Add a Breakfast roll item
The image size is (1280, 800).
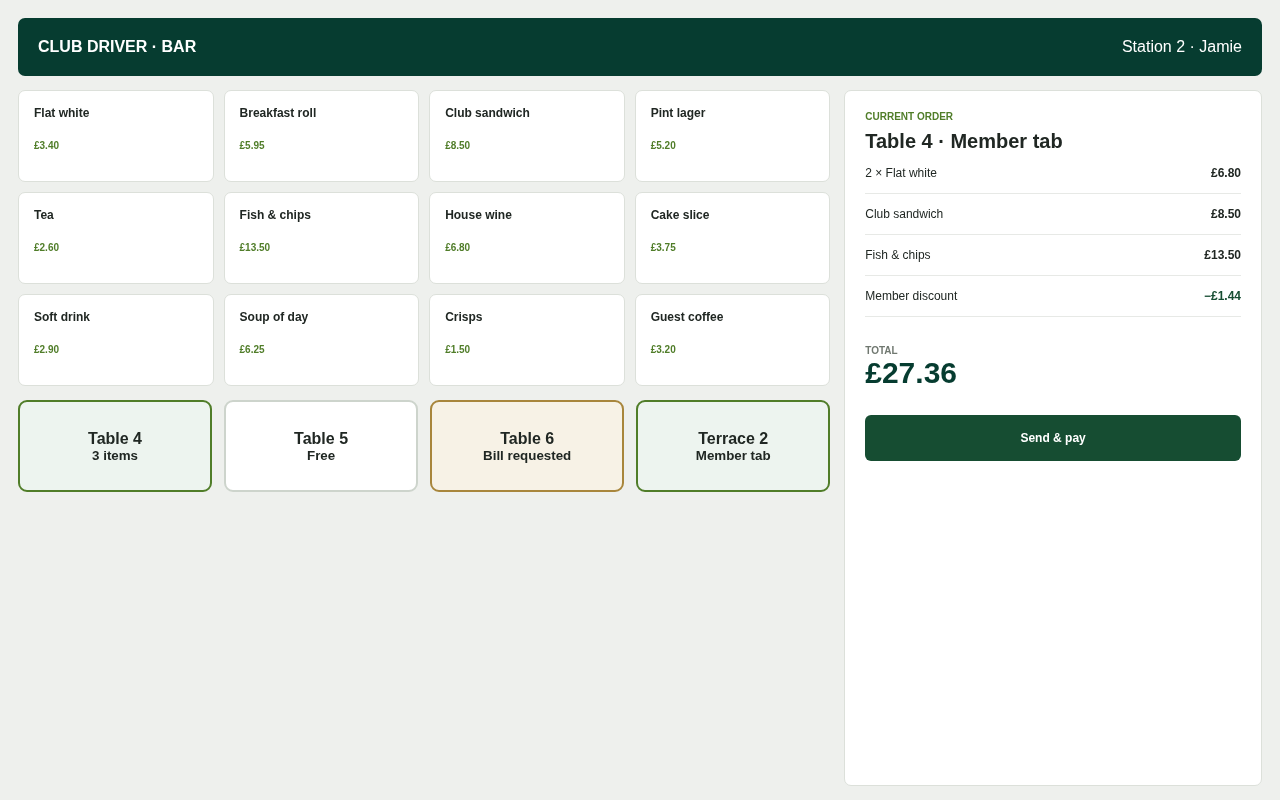point(321,136)
